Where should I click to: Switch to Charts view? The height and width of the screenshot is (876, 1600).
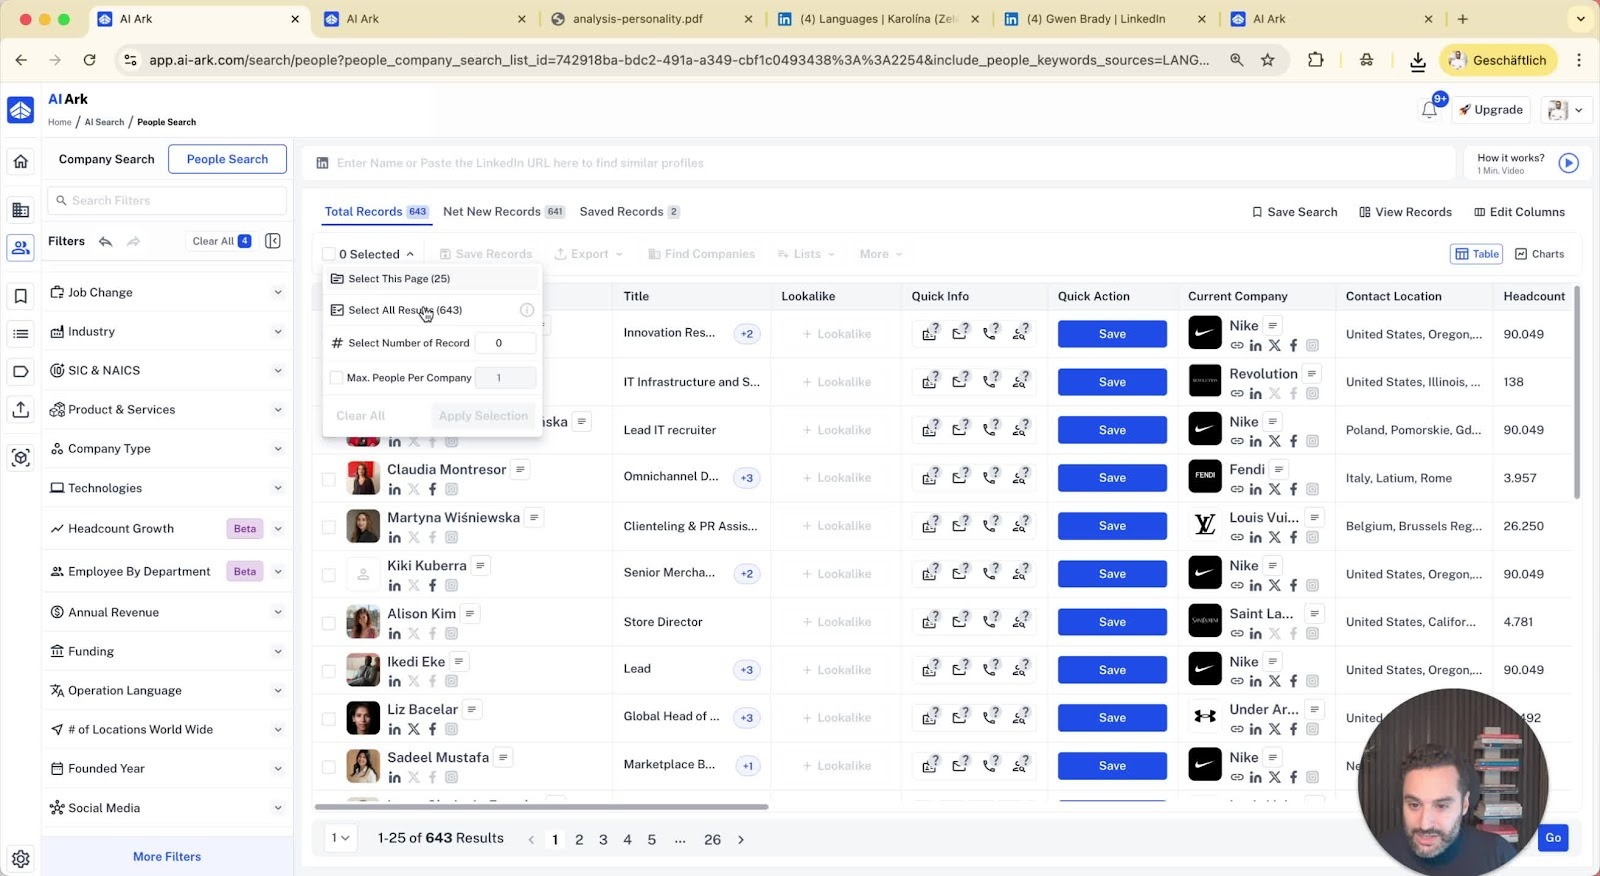pyautogui.click(x=1540, y=254)
